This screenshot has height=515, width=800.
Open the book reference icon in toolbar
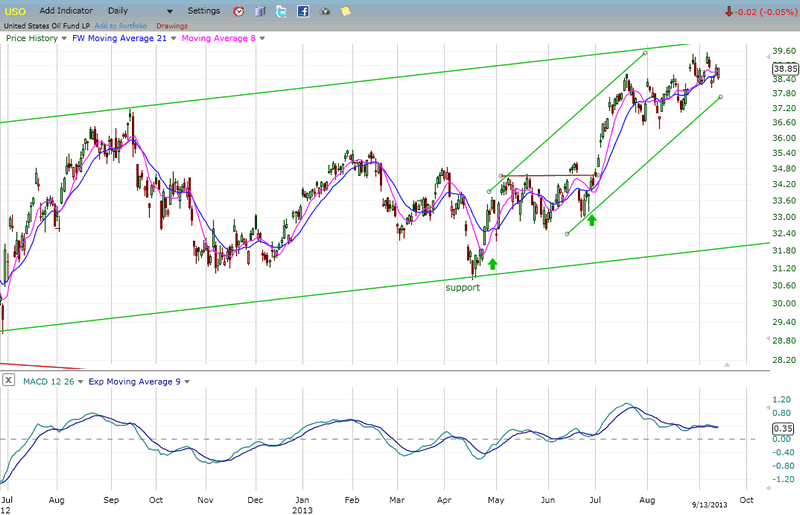tap(260, 11)
